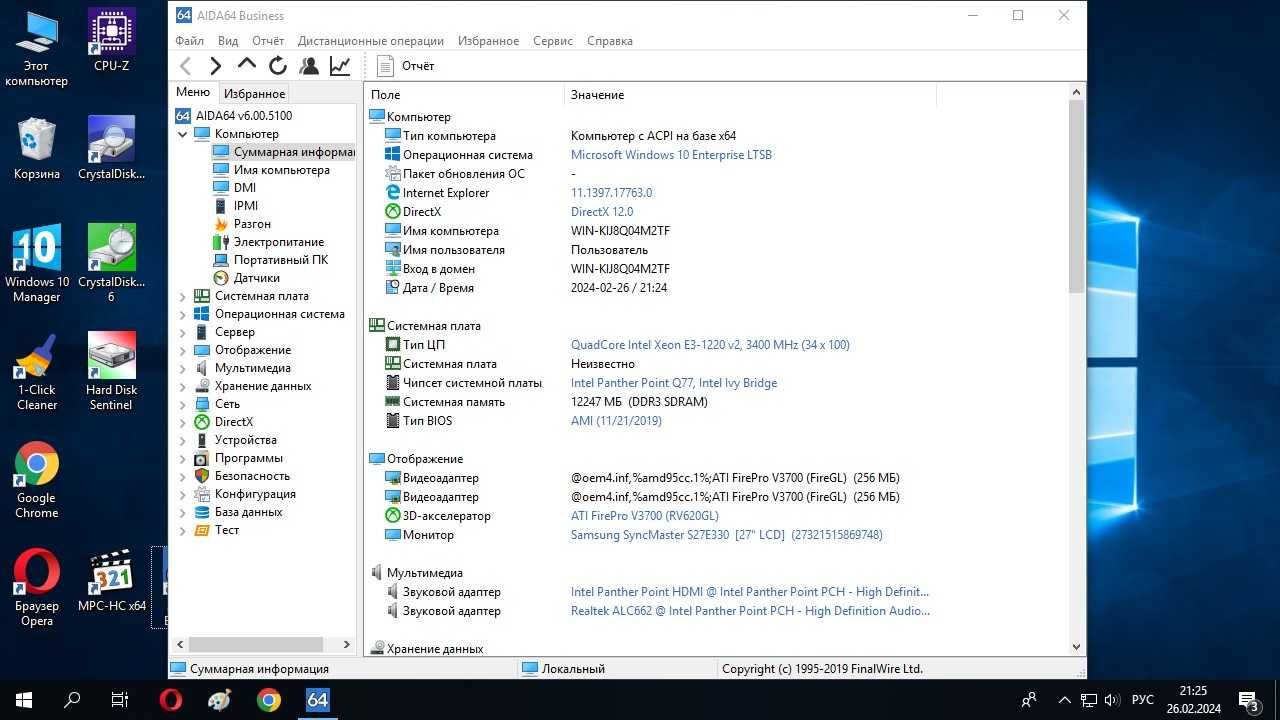This screenshot has height=720, width=1280.
Task: Open Microsoft Windows 10 Enterprise LTSB link
Action: tap(671, 155)
